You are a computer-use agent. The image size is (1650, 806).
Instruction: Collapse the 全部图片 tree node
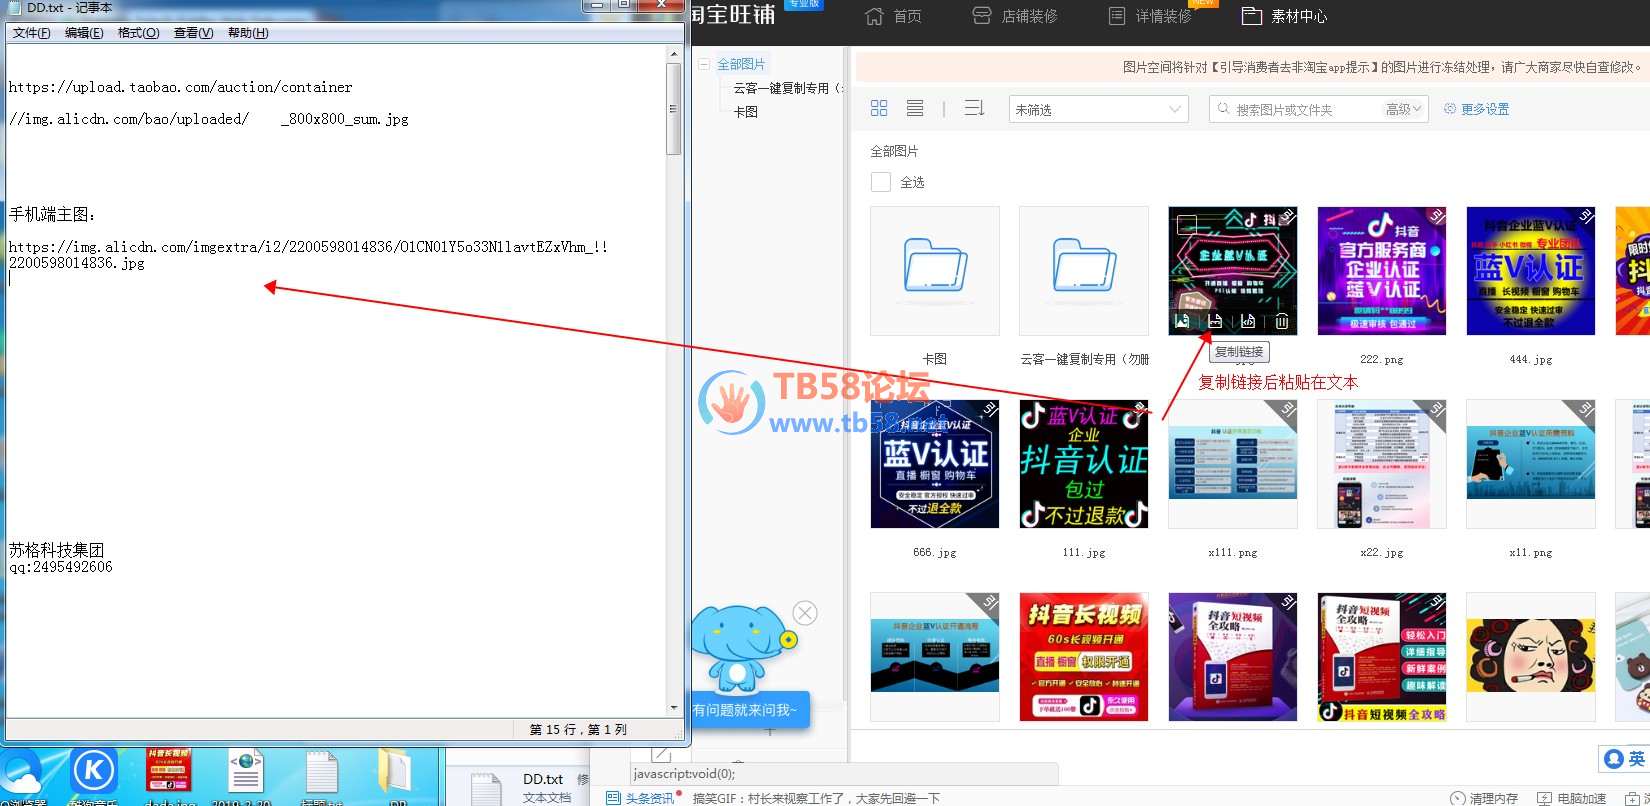(704, 64)
